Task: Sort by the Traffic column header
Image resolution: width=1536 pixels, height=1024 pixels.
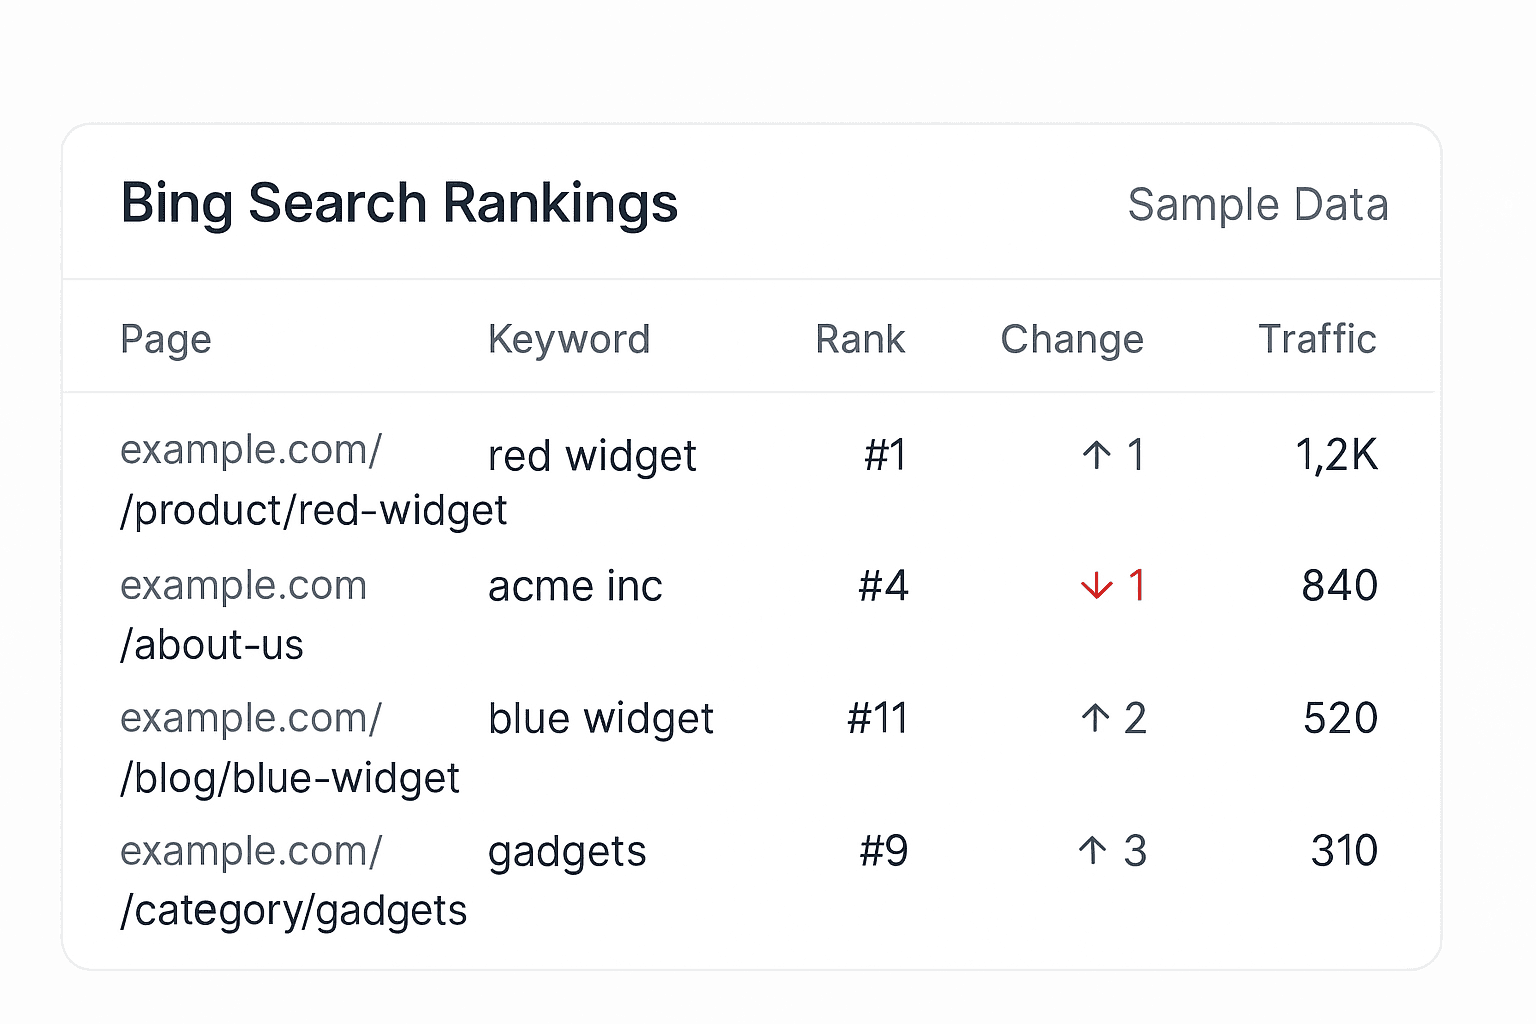Action: tap(1317, 340)
